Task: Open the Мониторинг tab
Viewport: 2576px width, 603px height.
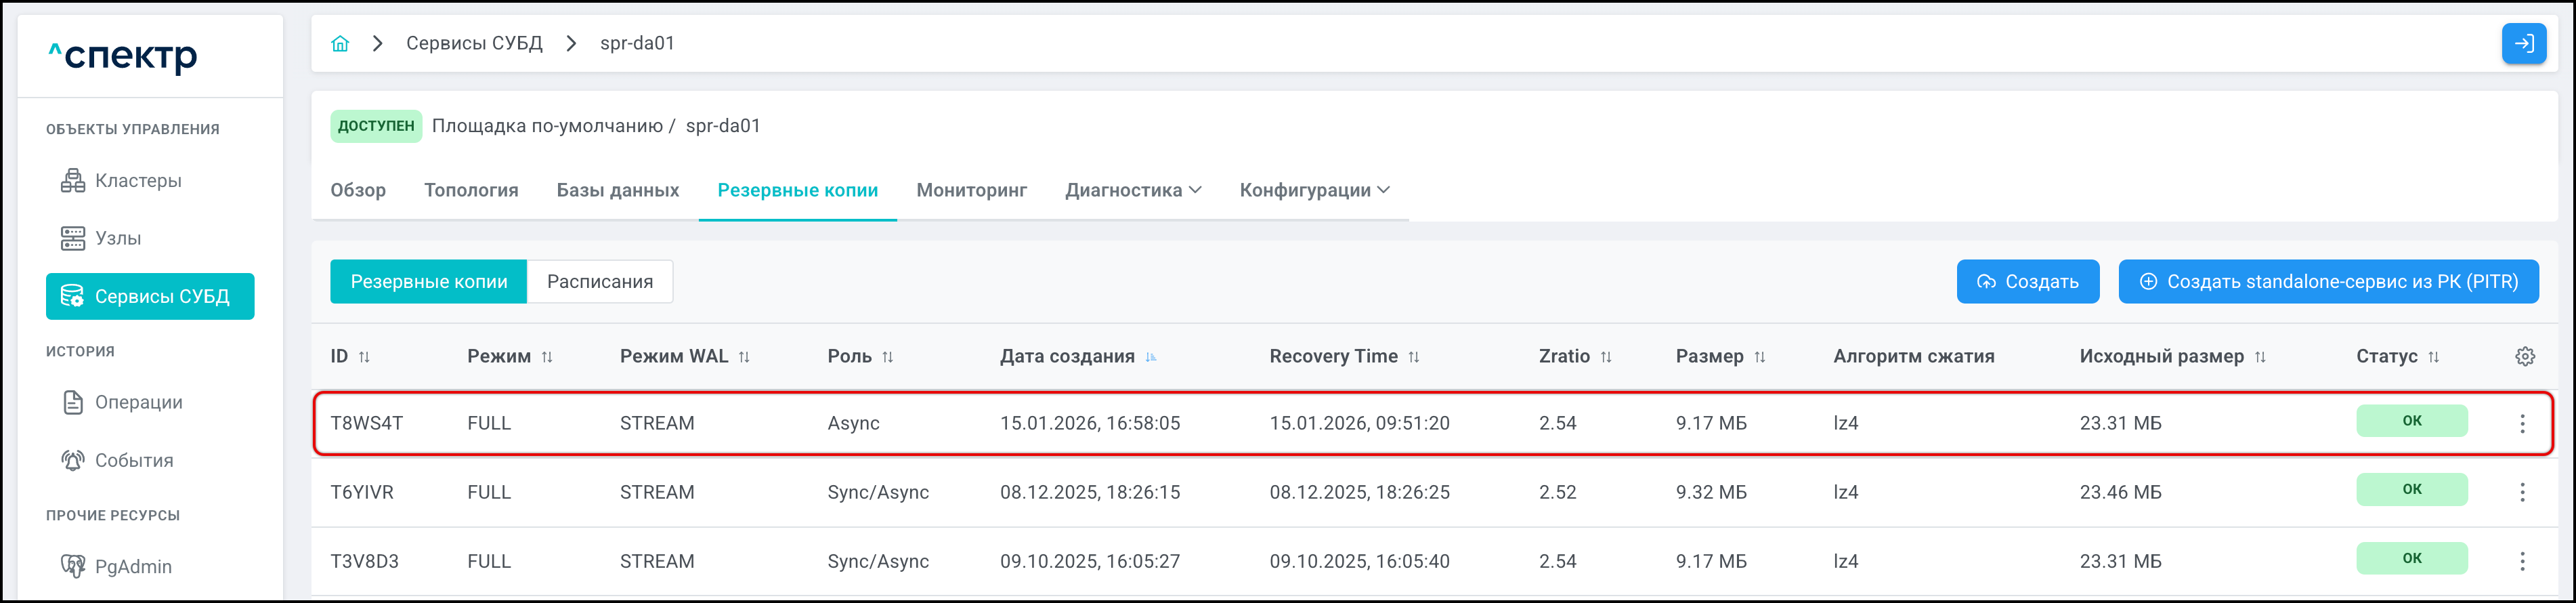Action: tap(971, 190)
